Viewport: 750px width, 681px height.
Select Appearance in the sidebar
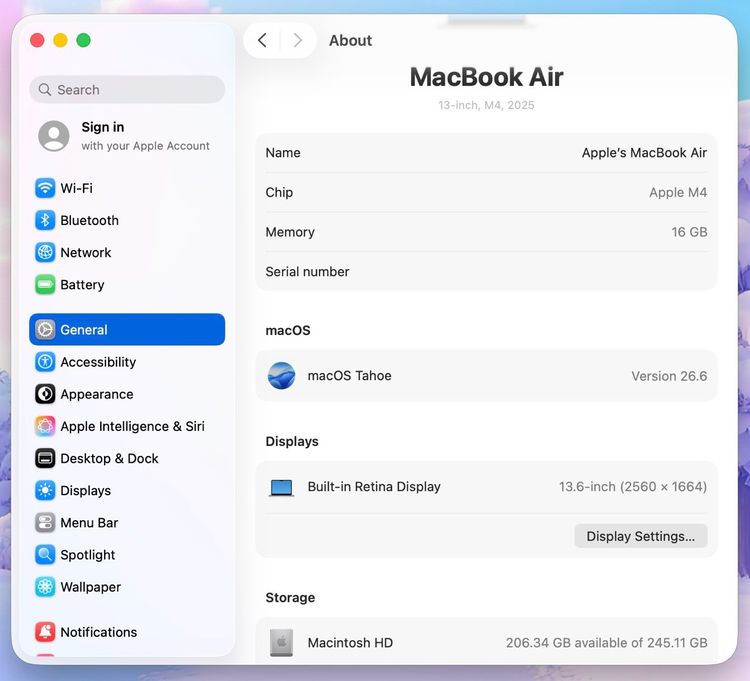pos(97,394)
